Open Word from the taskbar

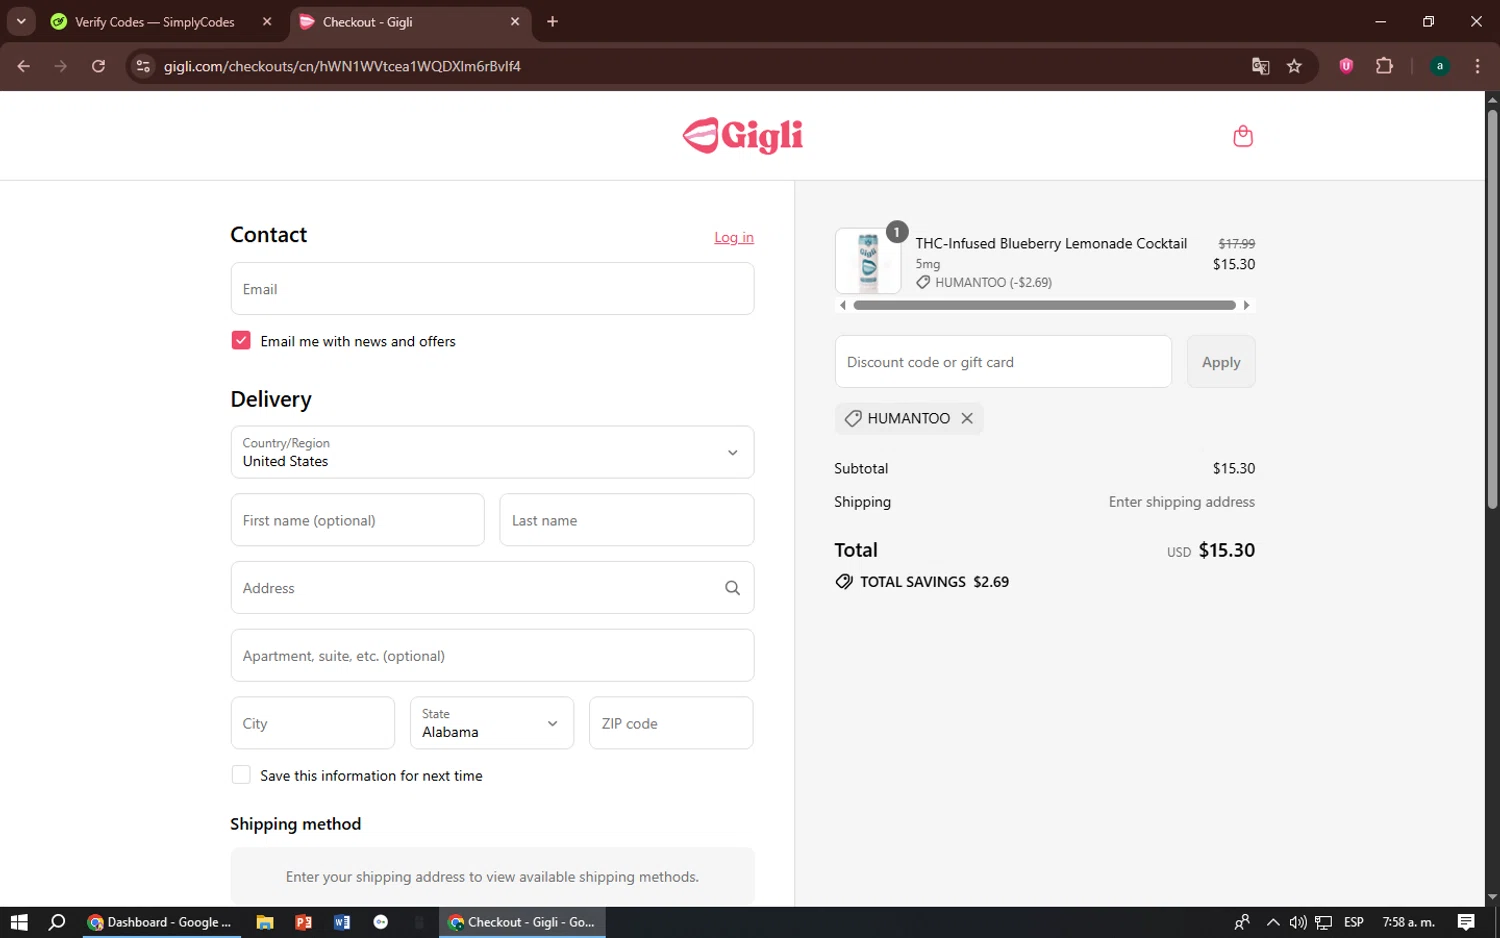pyautogui.click(x=342, y=922)
